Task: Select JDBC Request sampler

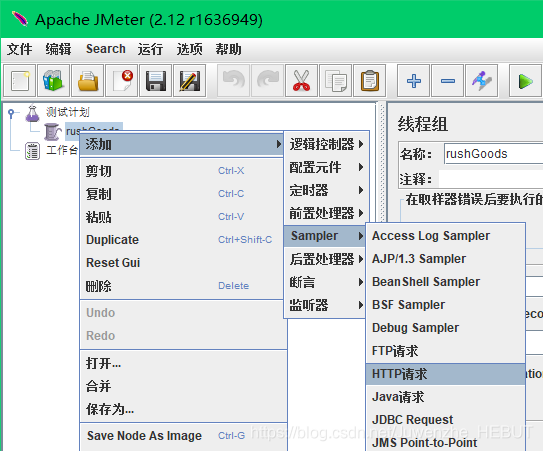Action: point(446,420)
